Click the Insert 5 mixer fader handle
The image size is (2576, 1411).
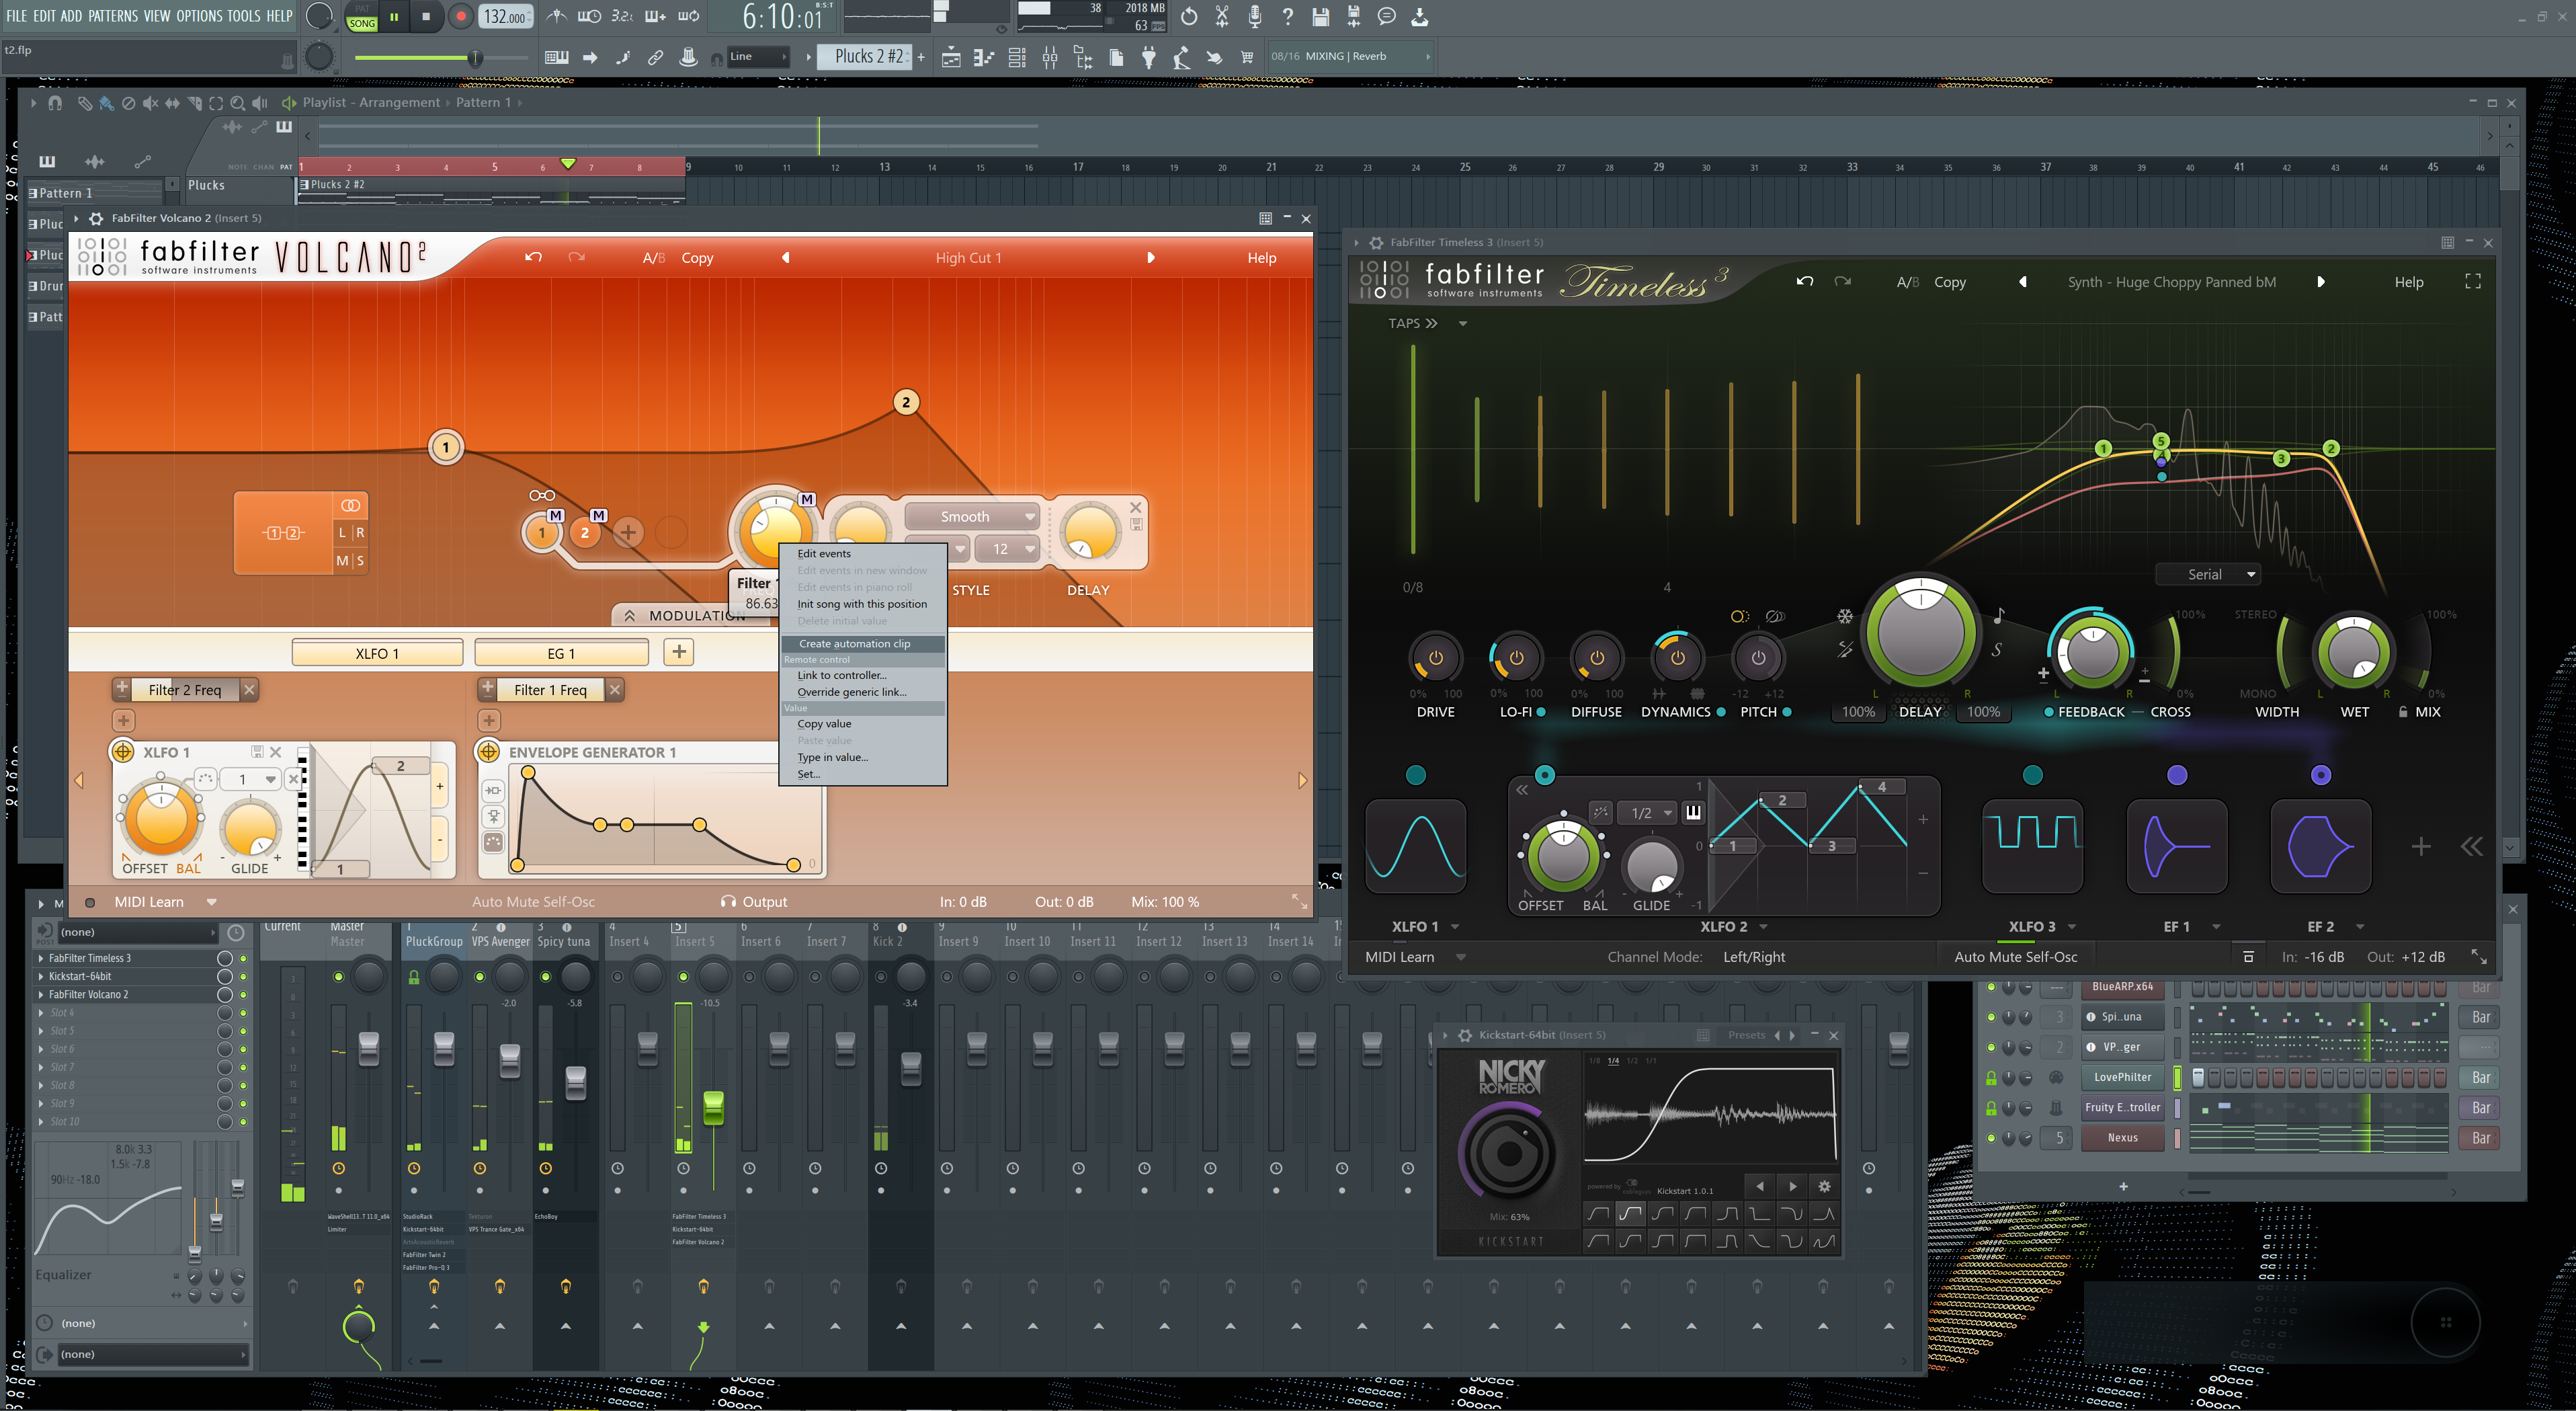[x=713, y=1108]
